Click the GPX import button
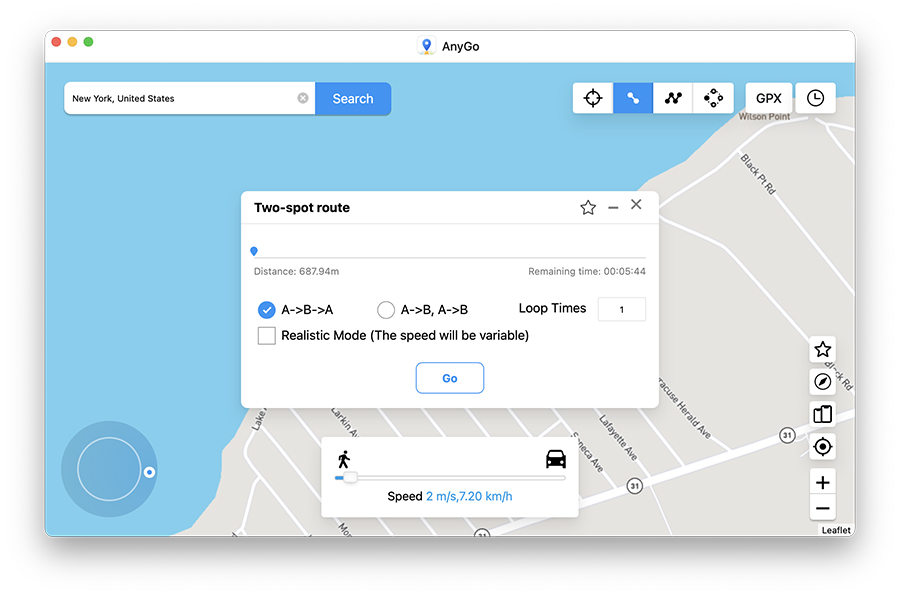Viewport: 900px width, 596px height. point(768,98)
